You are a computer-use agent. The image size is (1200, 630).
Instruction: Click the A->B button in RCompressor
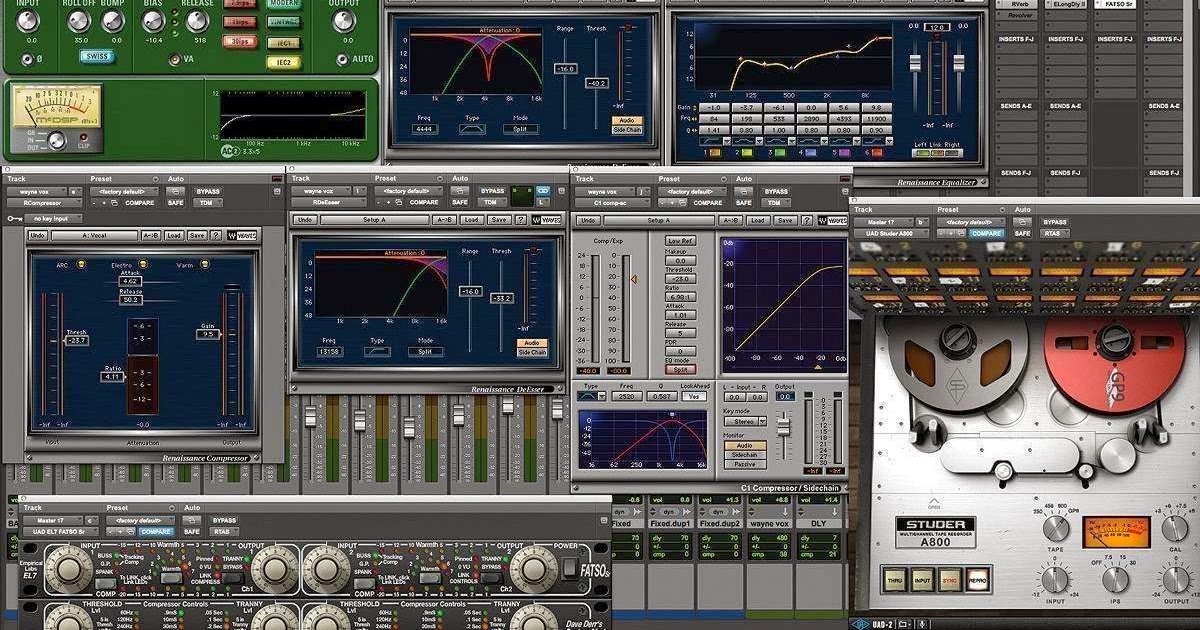point(150,236)
